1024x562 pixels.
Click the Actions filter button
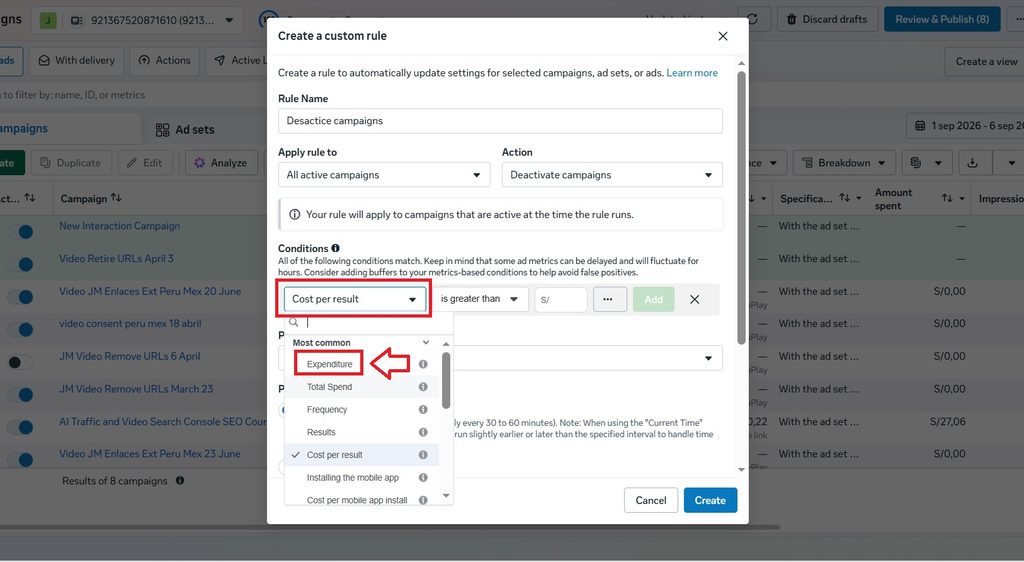click(165, 61)
